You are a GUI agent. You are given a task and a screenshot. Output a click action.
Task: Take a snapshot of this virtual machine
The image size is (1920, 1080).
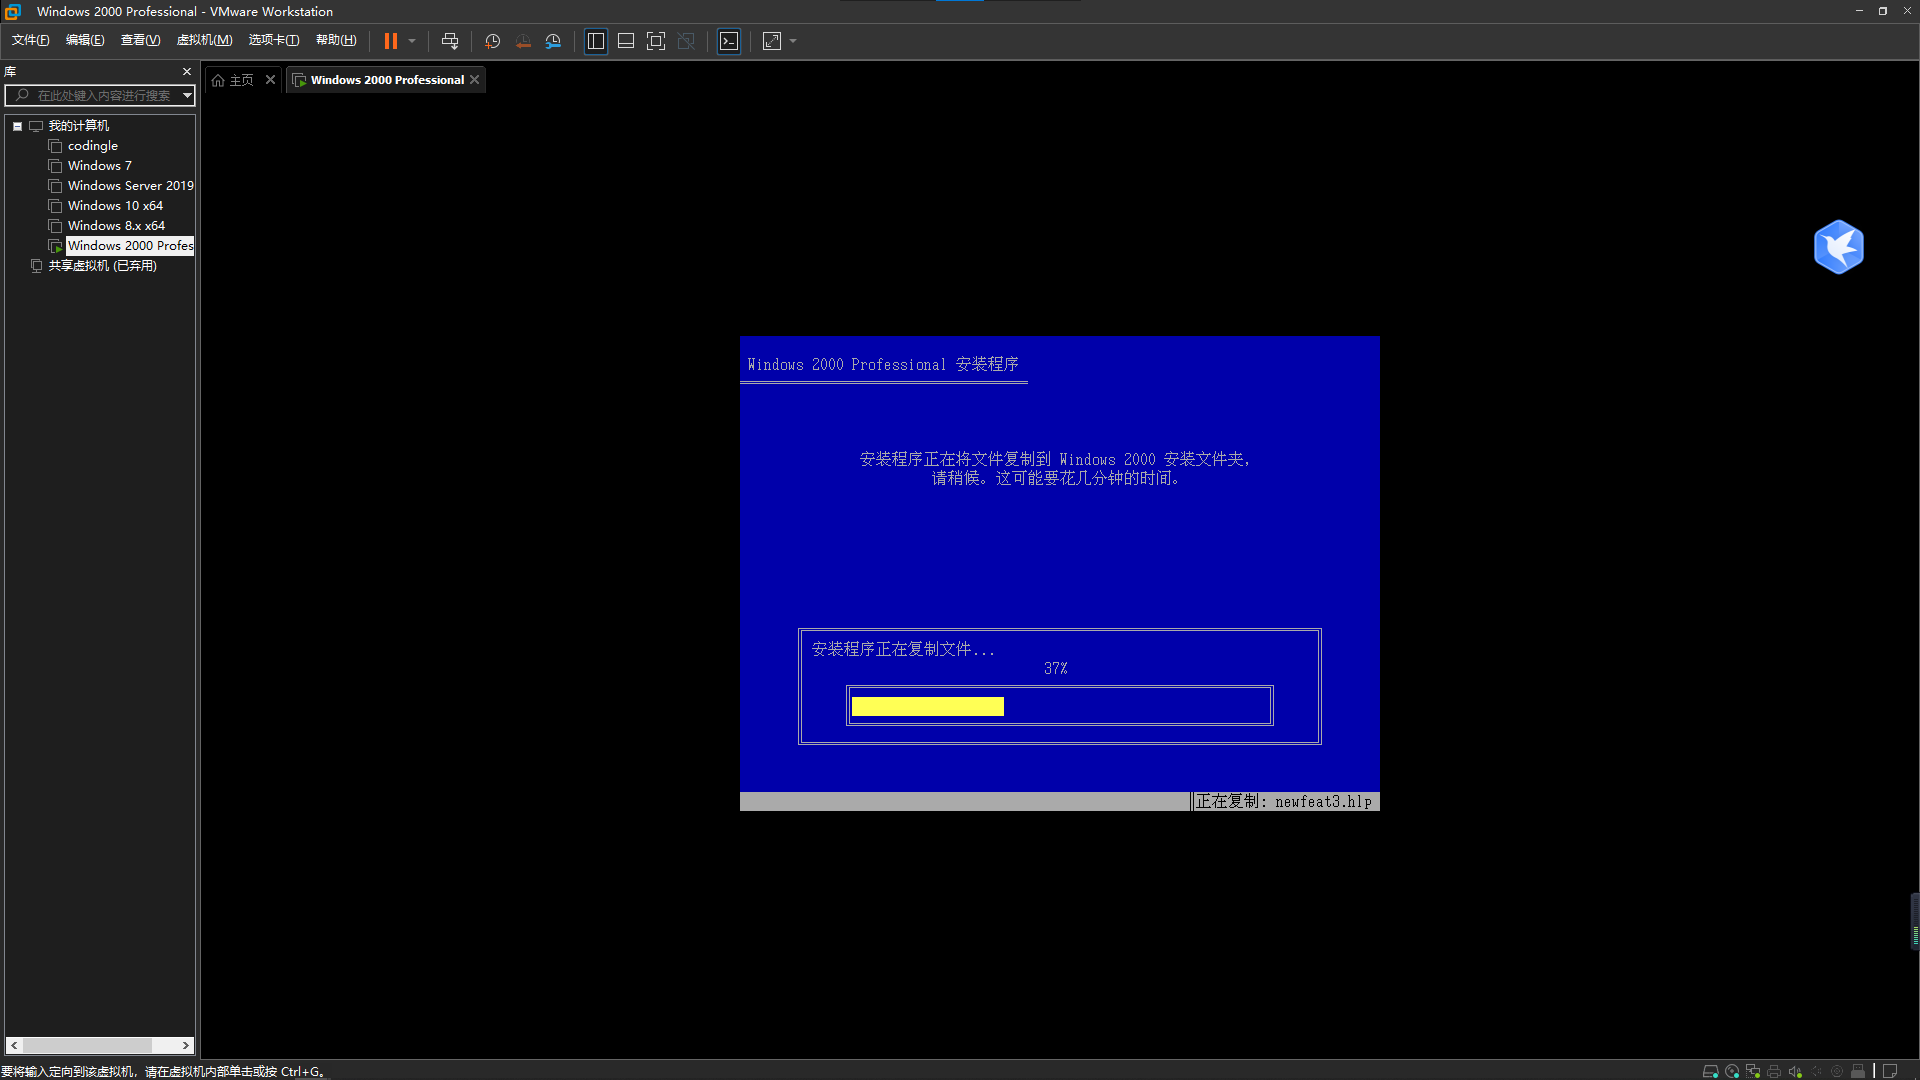[x=492, y=41]
